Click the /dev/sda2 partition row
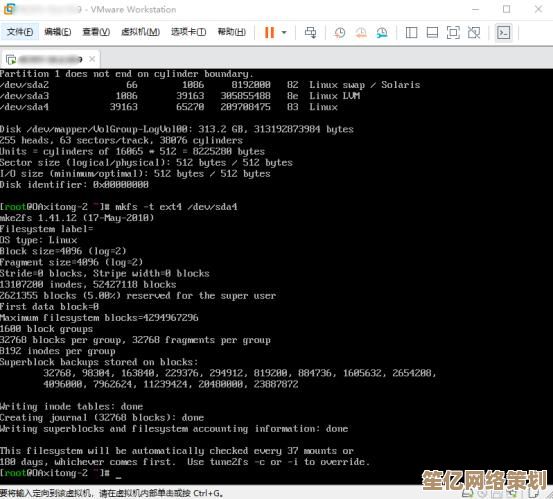 pyautogui.click(x=210, y=85)
